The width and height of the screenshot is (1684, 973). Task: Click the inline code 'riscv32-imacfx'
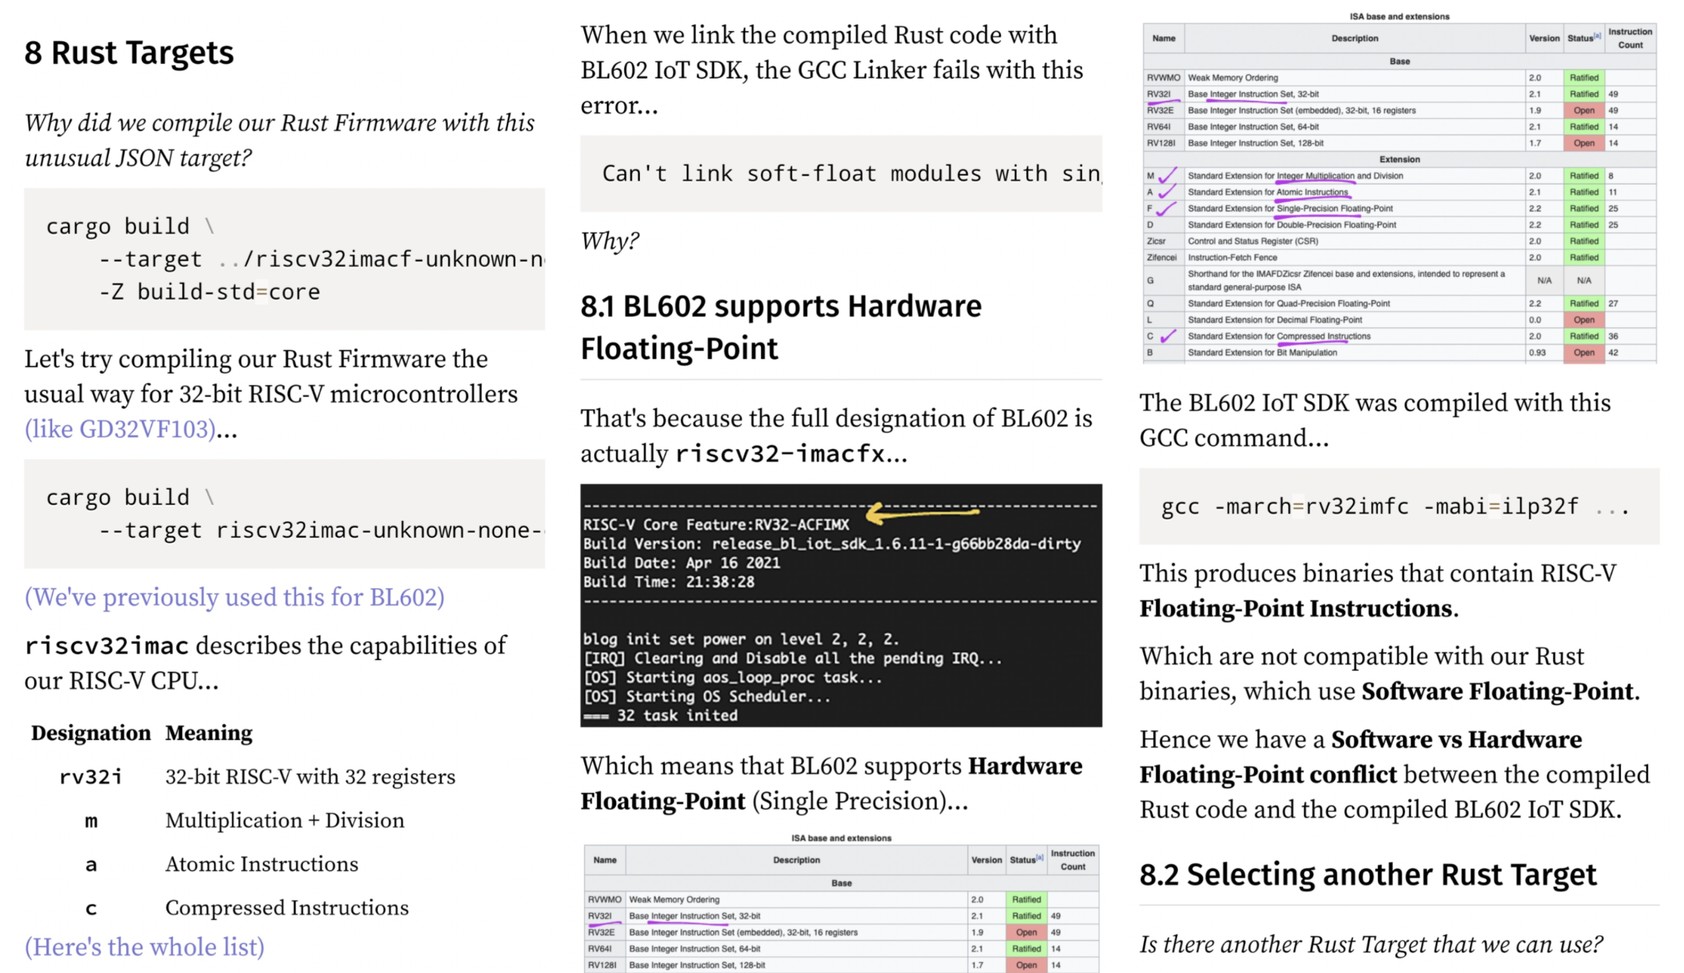click(780, 454)
